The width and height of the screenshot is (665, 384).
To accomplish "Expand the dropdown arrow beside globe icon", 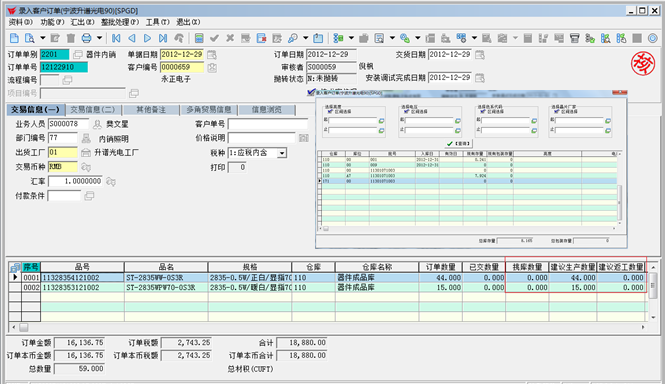I will coord(418,38).
